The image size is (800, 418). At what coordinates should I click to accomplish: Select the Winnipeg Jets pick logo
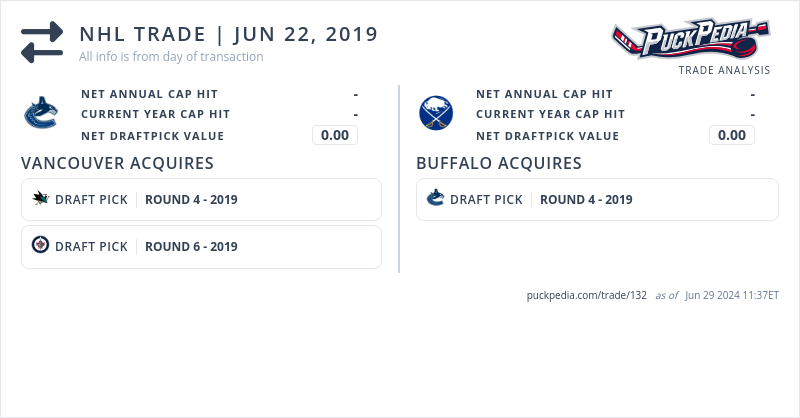click(40, 246)
